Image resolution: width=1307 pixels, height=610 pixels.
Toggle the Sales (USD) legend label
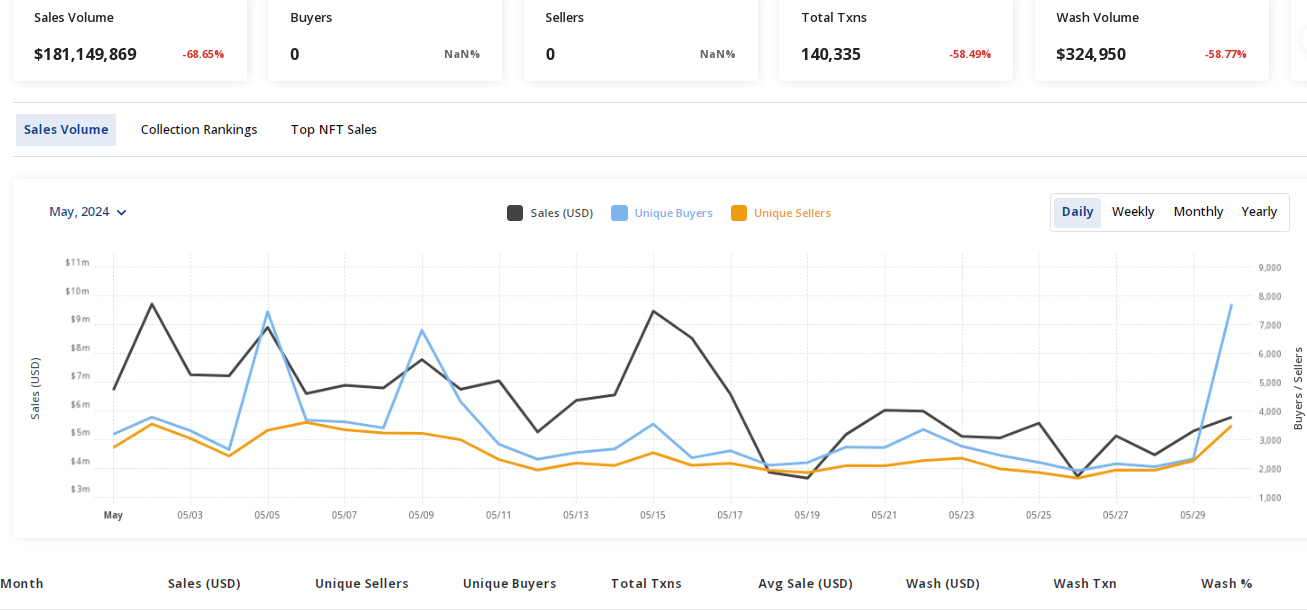(x=562, y=213)
